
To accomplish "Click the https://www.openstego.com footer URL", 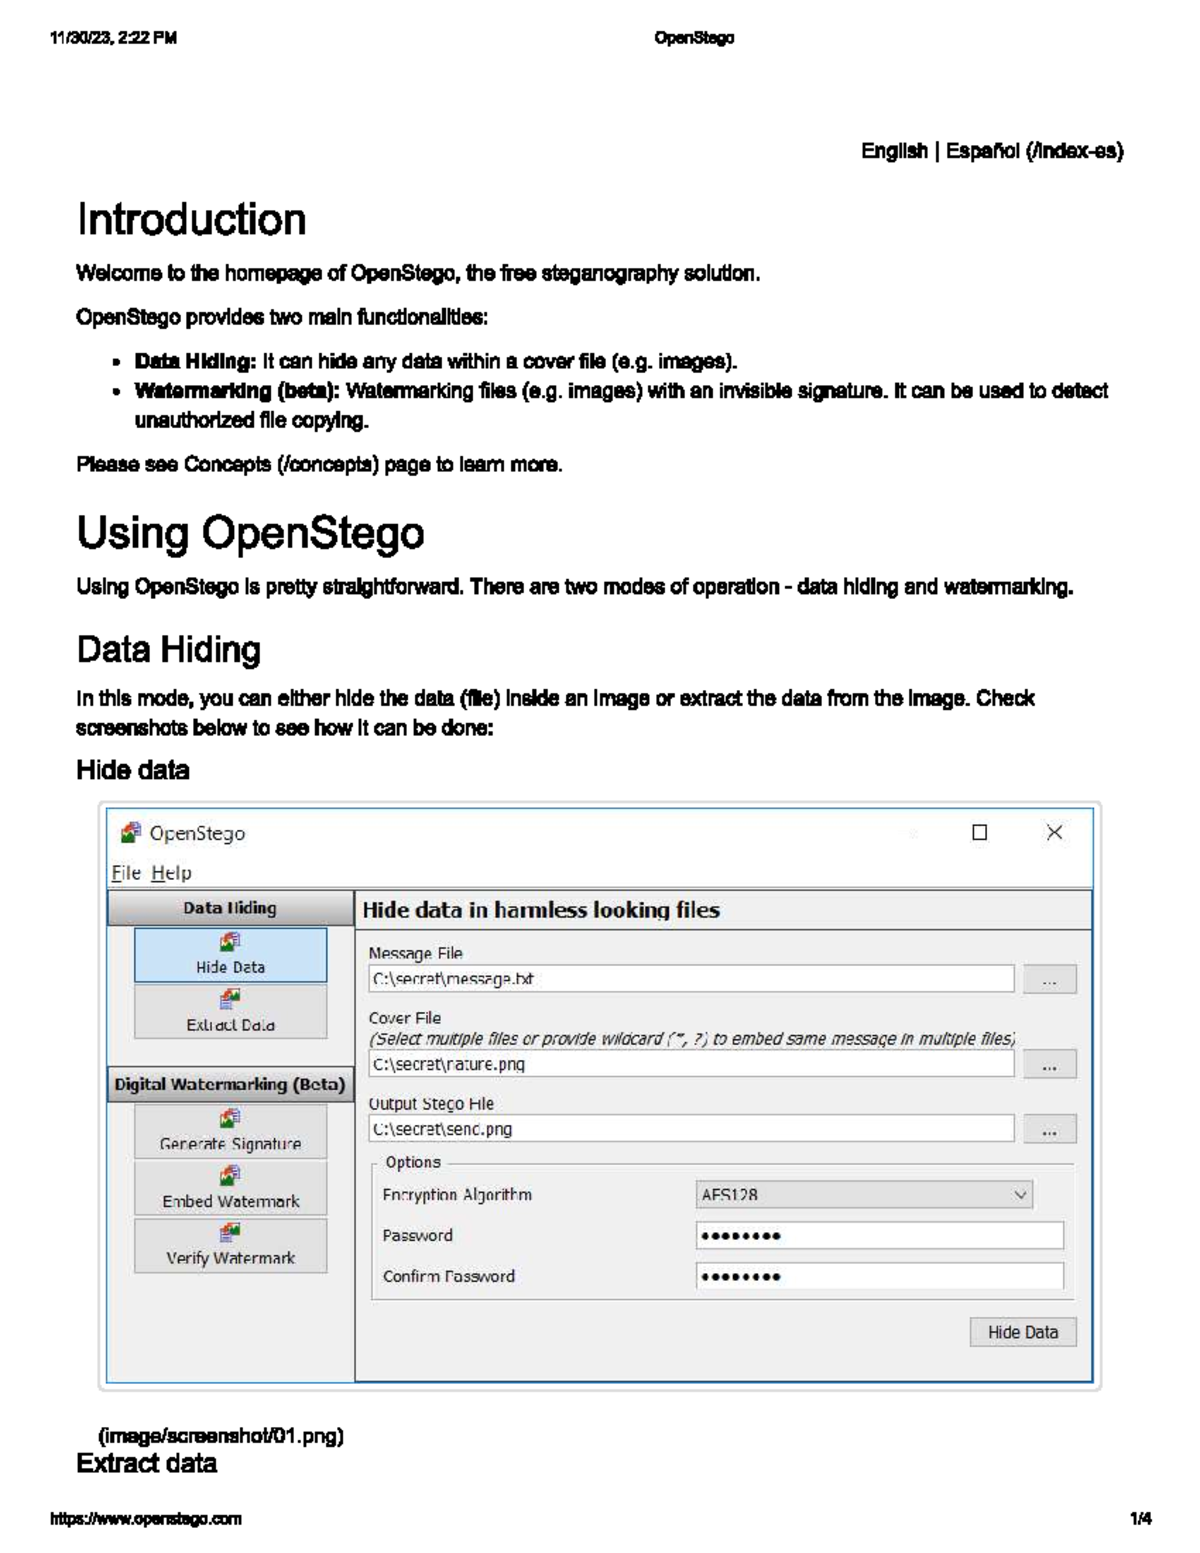I will [x=146, y=1518].
